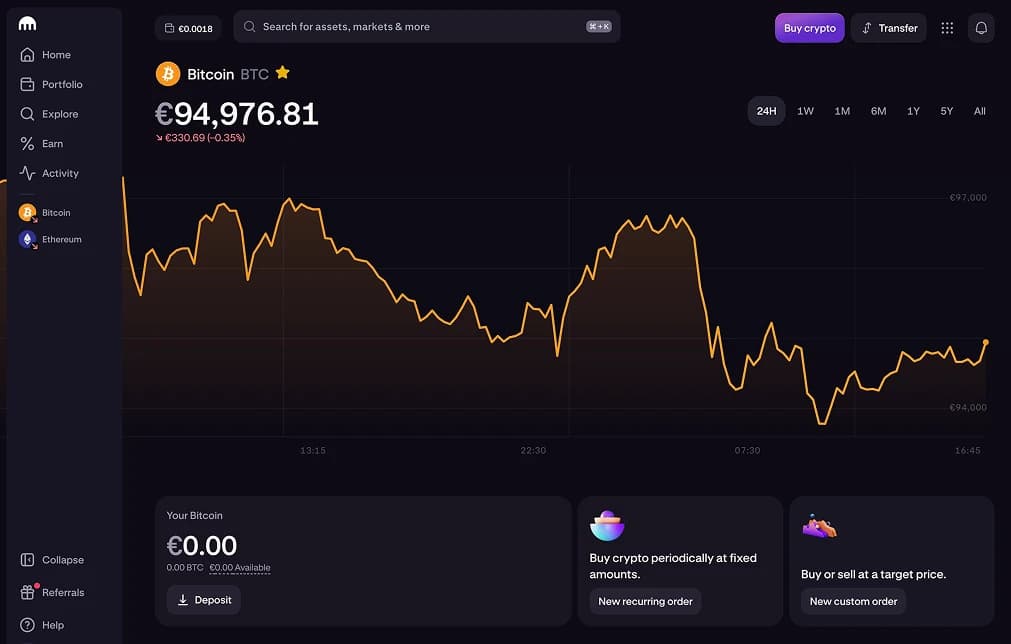
Task: Toggle the Bitcoin favorite star
Action: (x=282, y=73)
